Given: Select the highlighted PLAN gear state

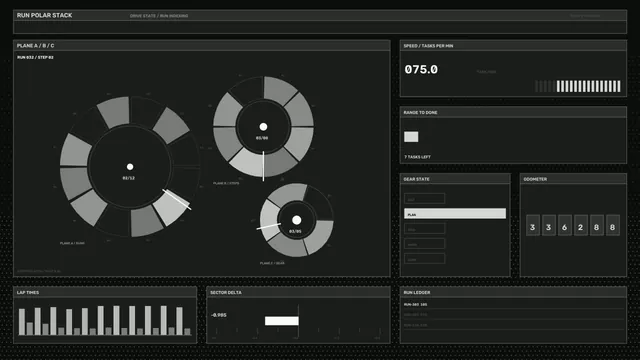Looking at the screenshot, I should click(455, 213).
